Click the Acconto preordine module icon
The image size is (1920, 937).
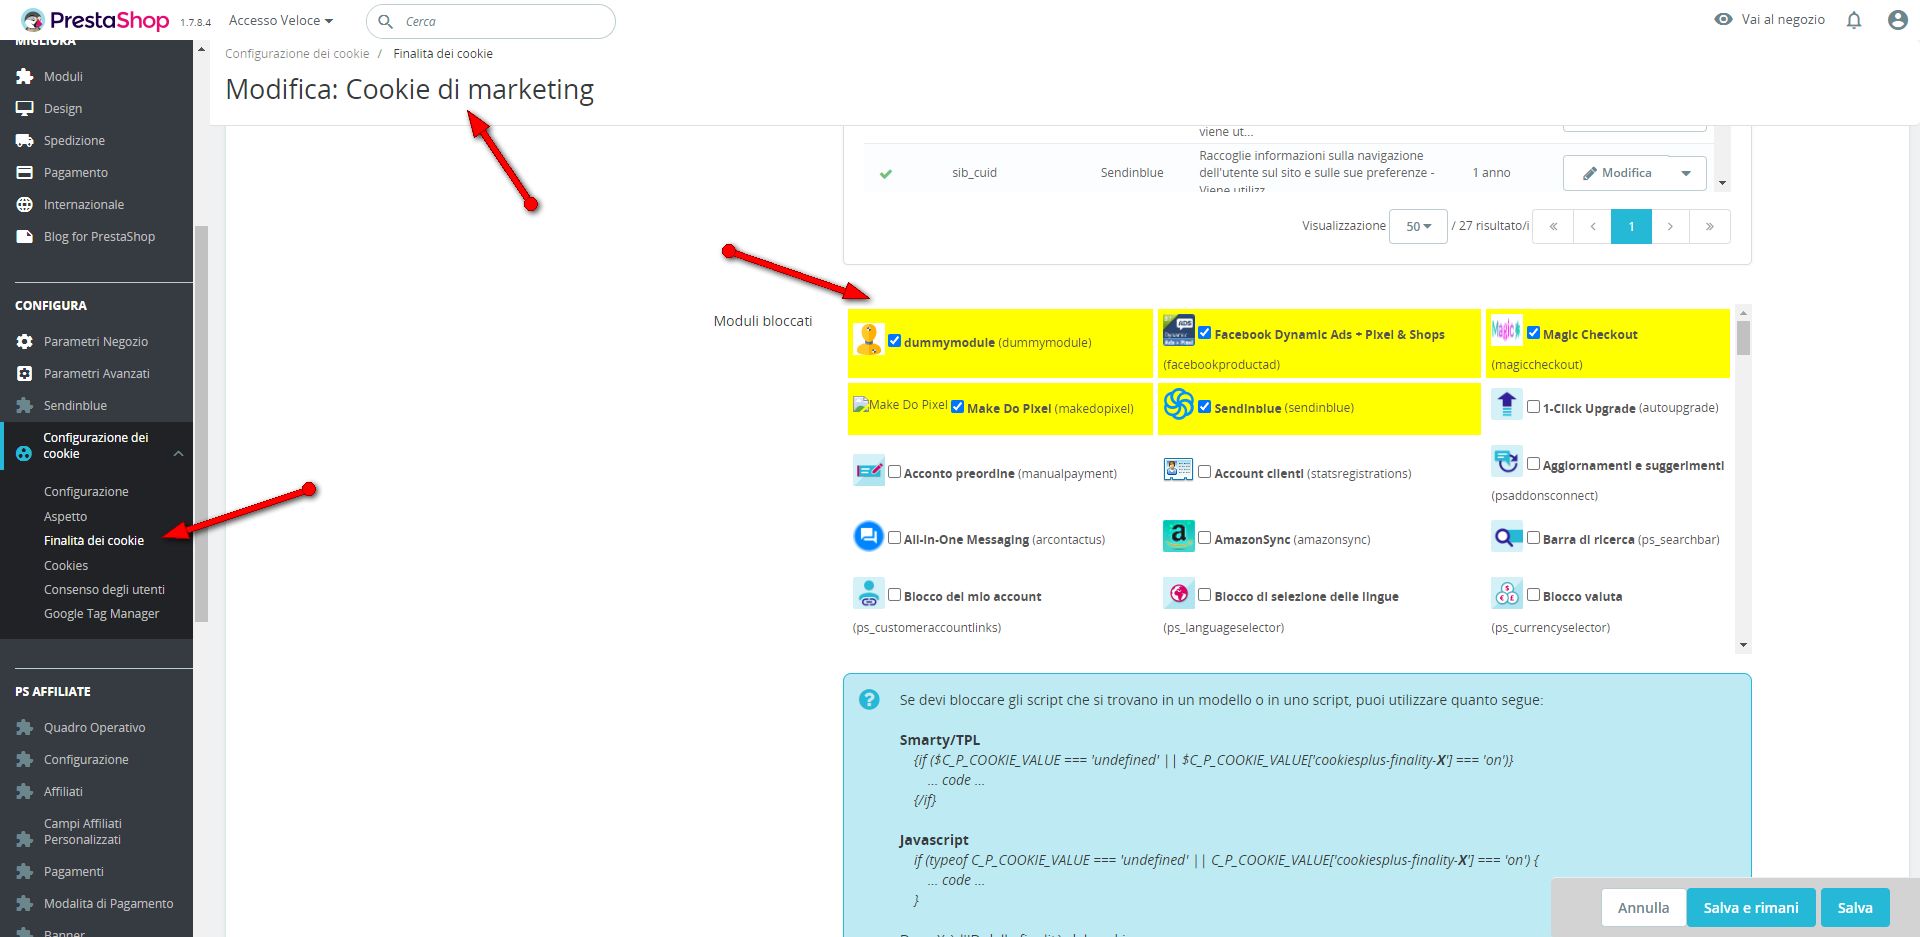tap(869, 470)
